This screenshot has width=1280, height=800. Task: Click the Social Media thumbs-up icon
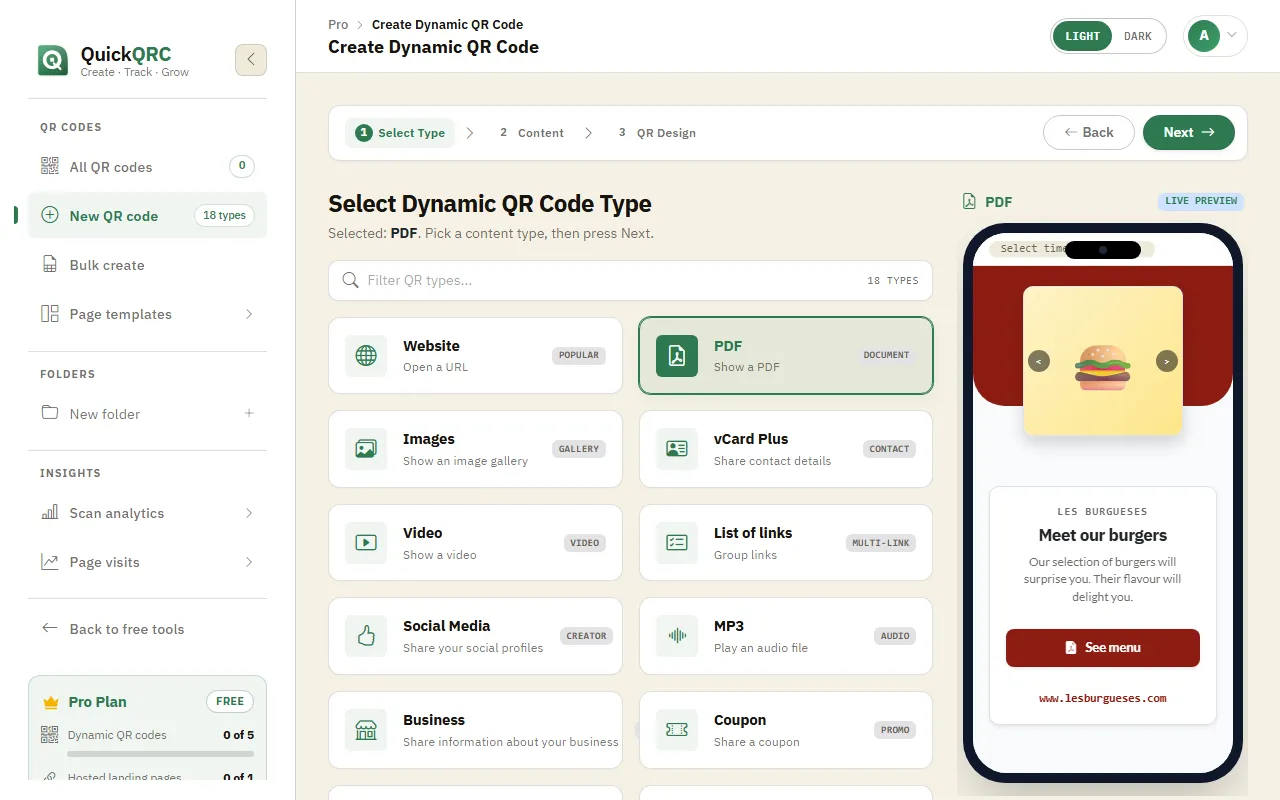366,636
